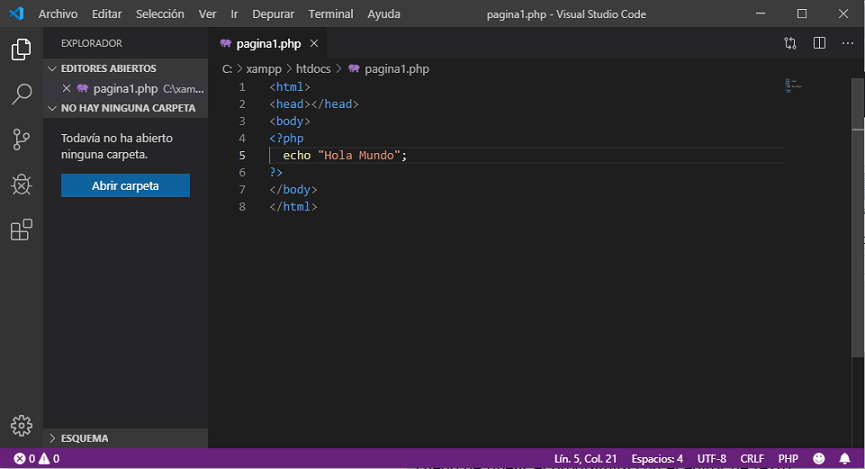Screen dimensions: 865x469
Task: Click the C: breadcrumb segment
Action: click(x=227, y=69)
